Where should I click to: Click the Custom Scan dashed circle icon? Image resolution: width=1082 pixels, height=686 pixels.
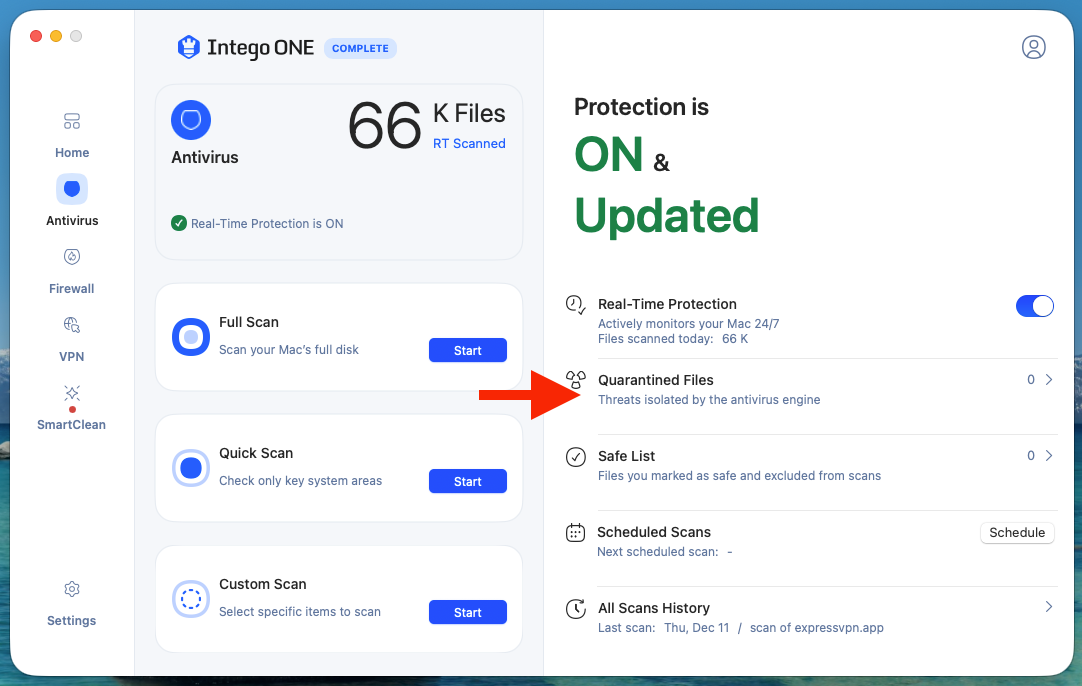coord(191,599)
